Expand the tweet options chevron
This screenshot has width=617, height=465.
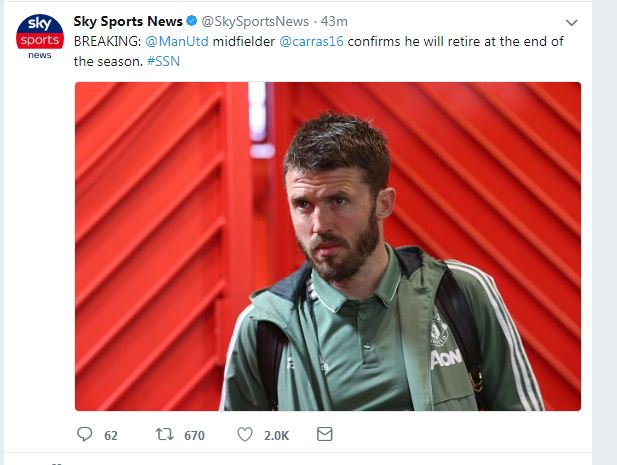coord(571,22)
